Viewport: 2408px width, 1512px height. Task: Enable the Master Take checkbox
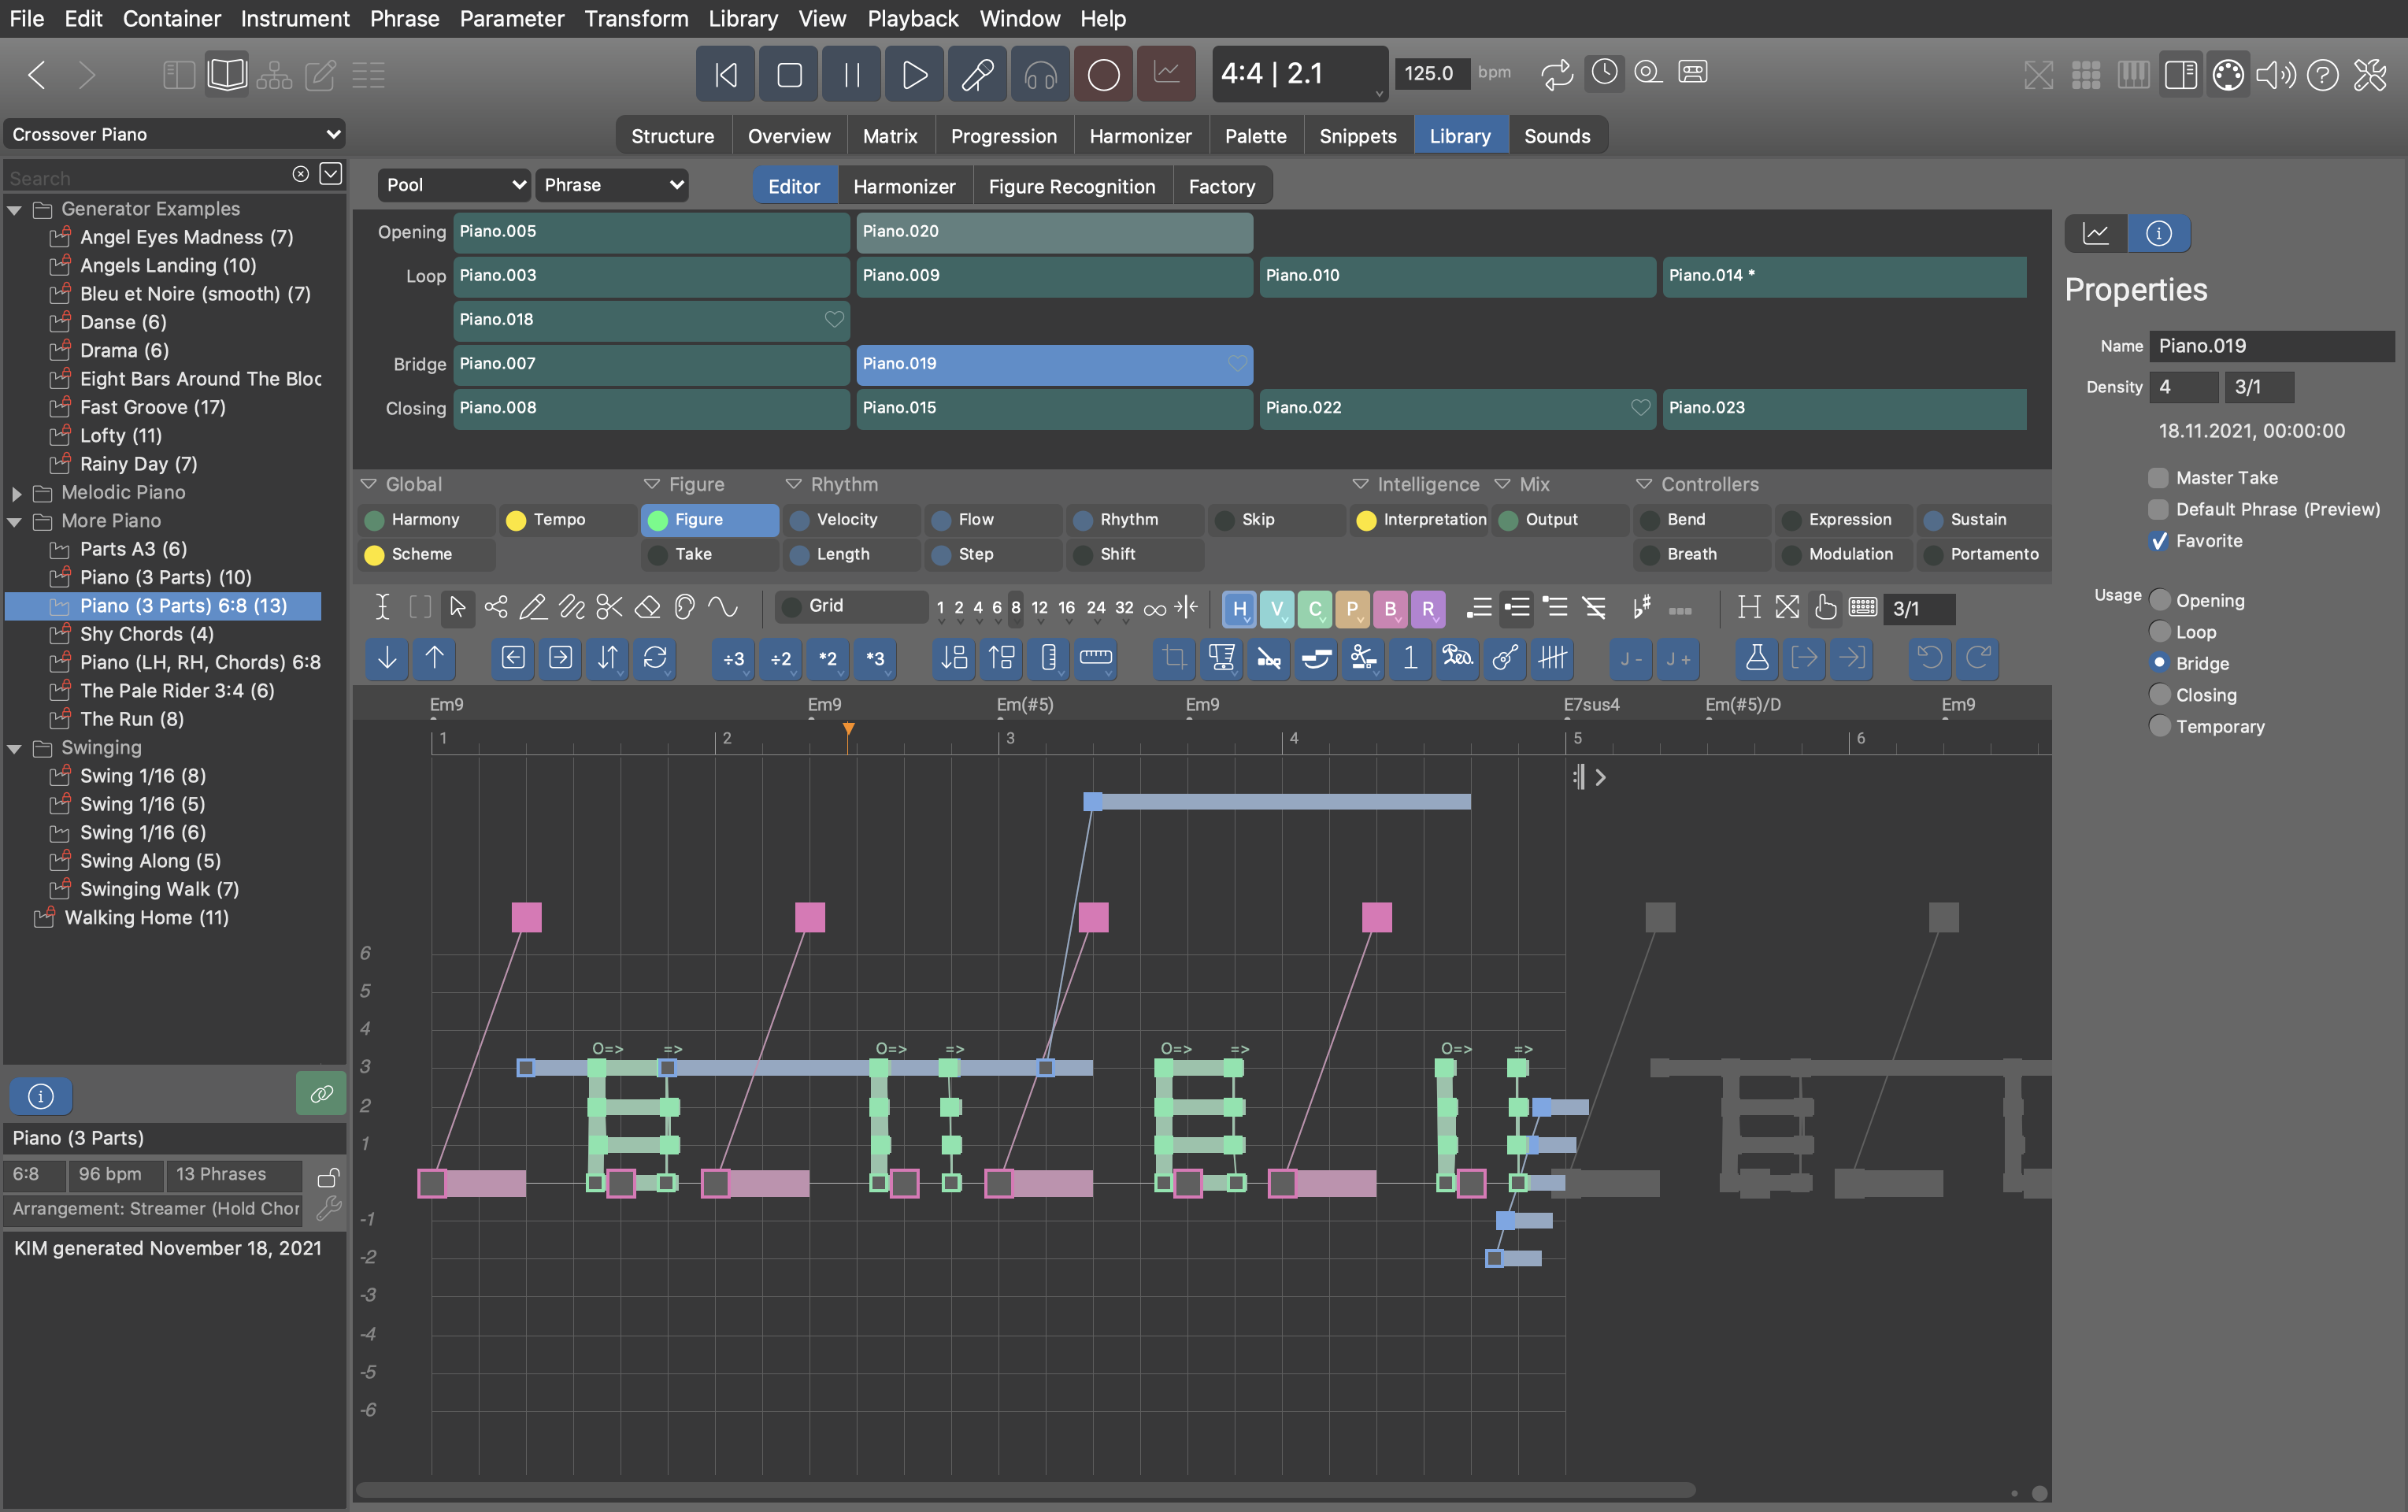[2158, 478]
